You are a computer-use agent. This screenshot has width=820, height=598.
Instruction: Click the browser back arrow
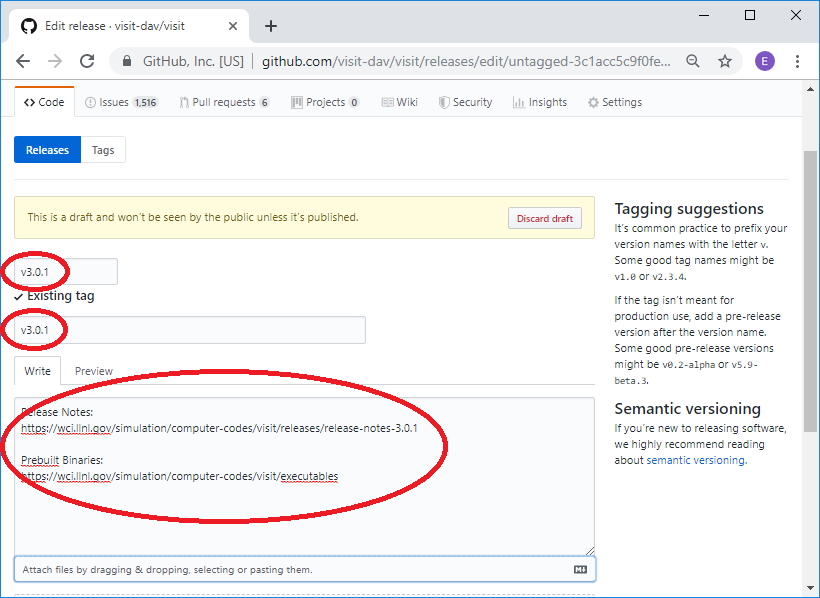23,61
